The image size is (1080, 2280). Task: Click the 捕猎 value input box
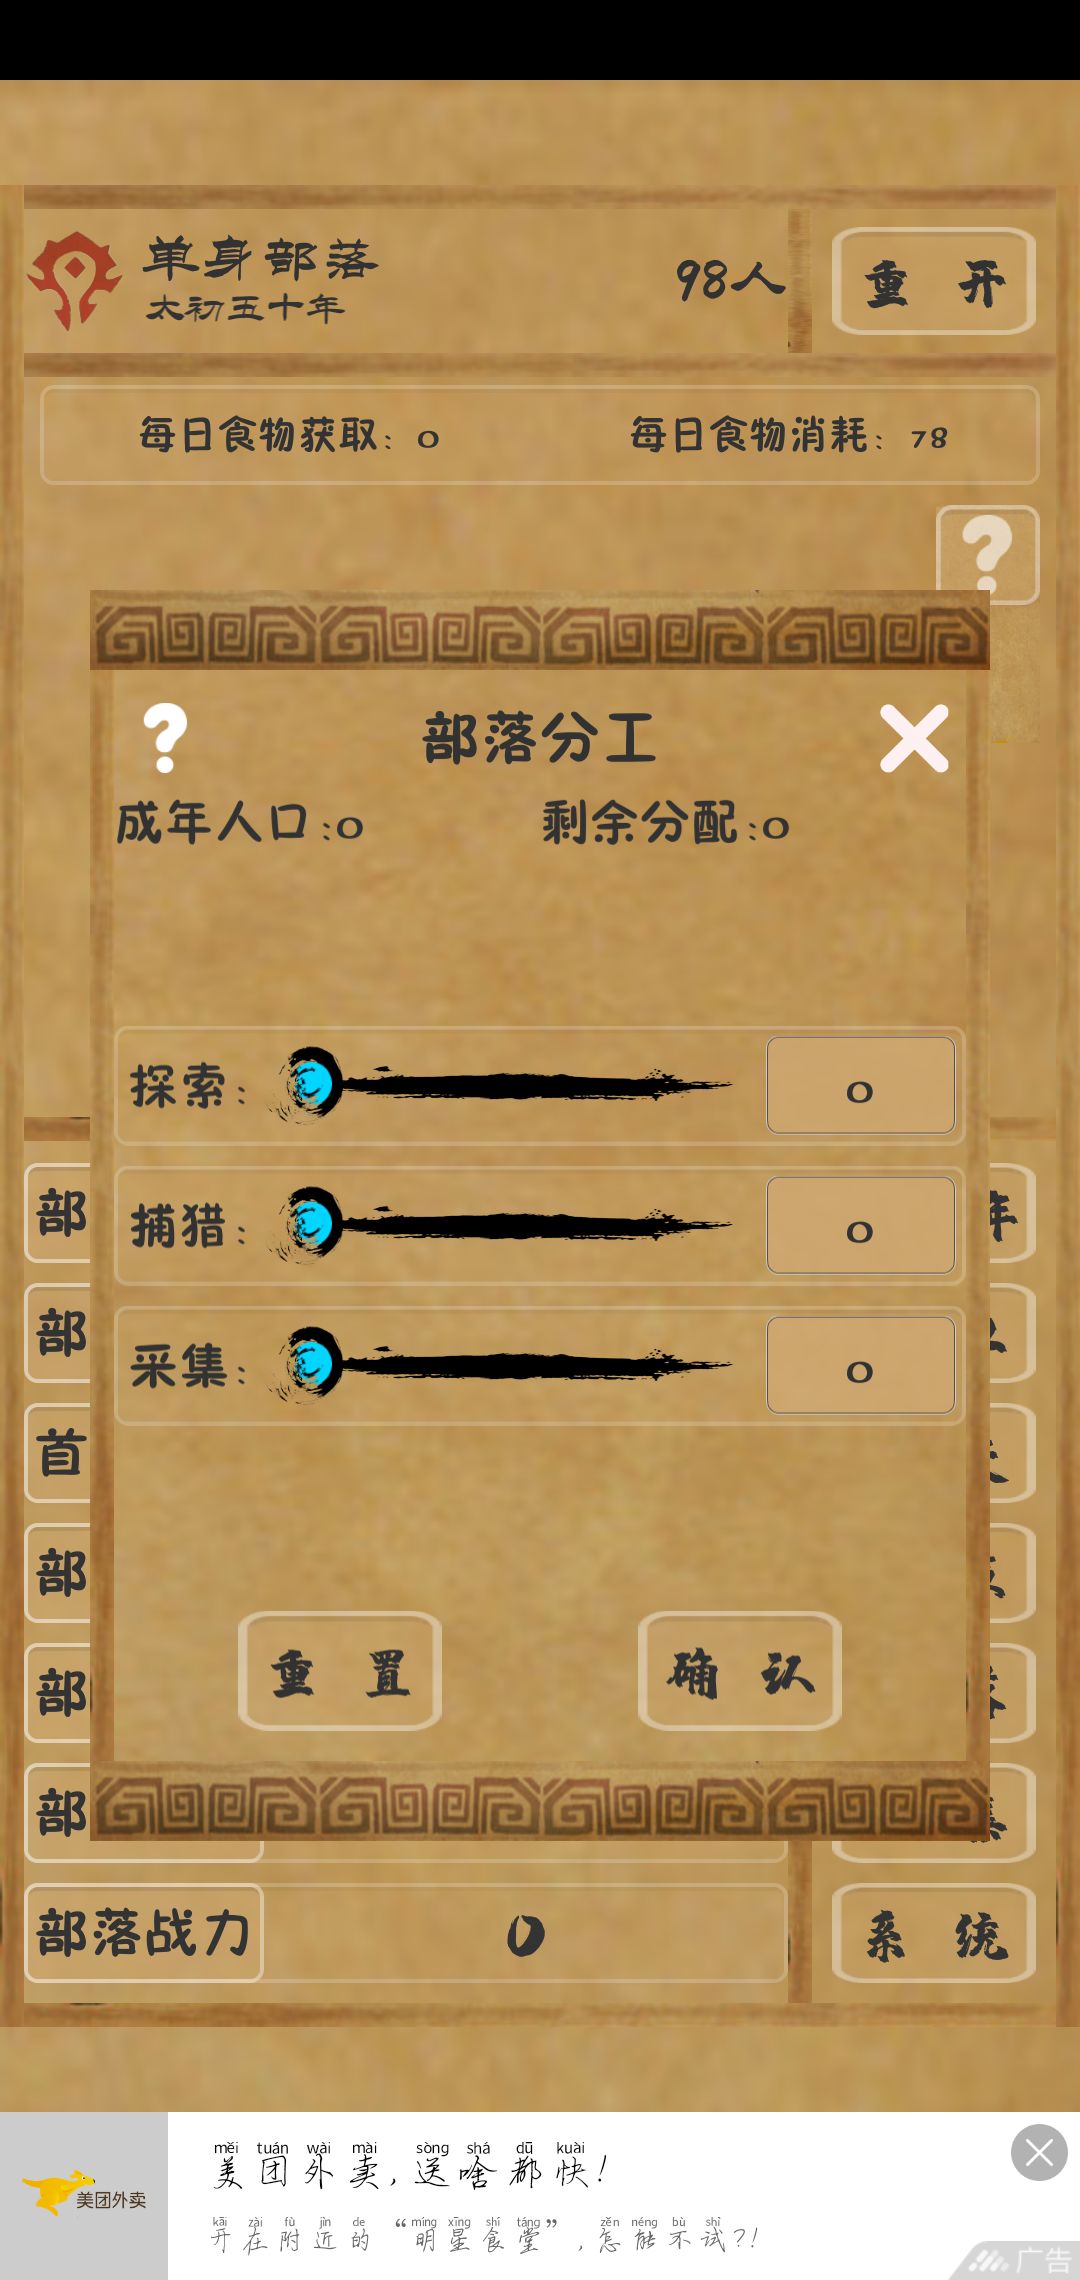coord(860,1225)
